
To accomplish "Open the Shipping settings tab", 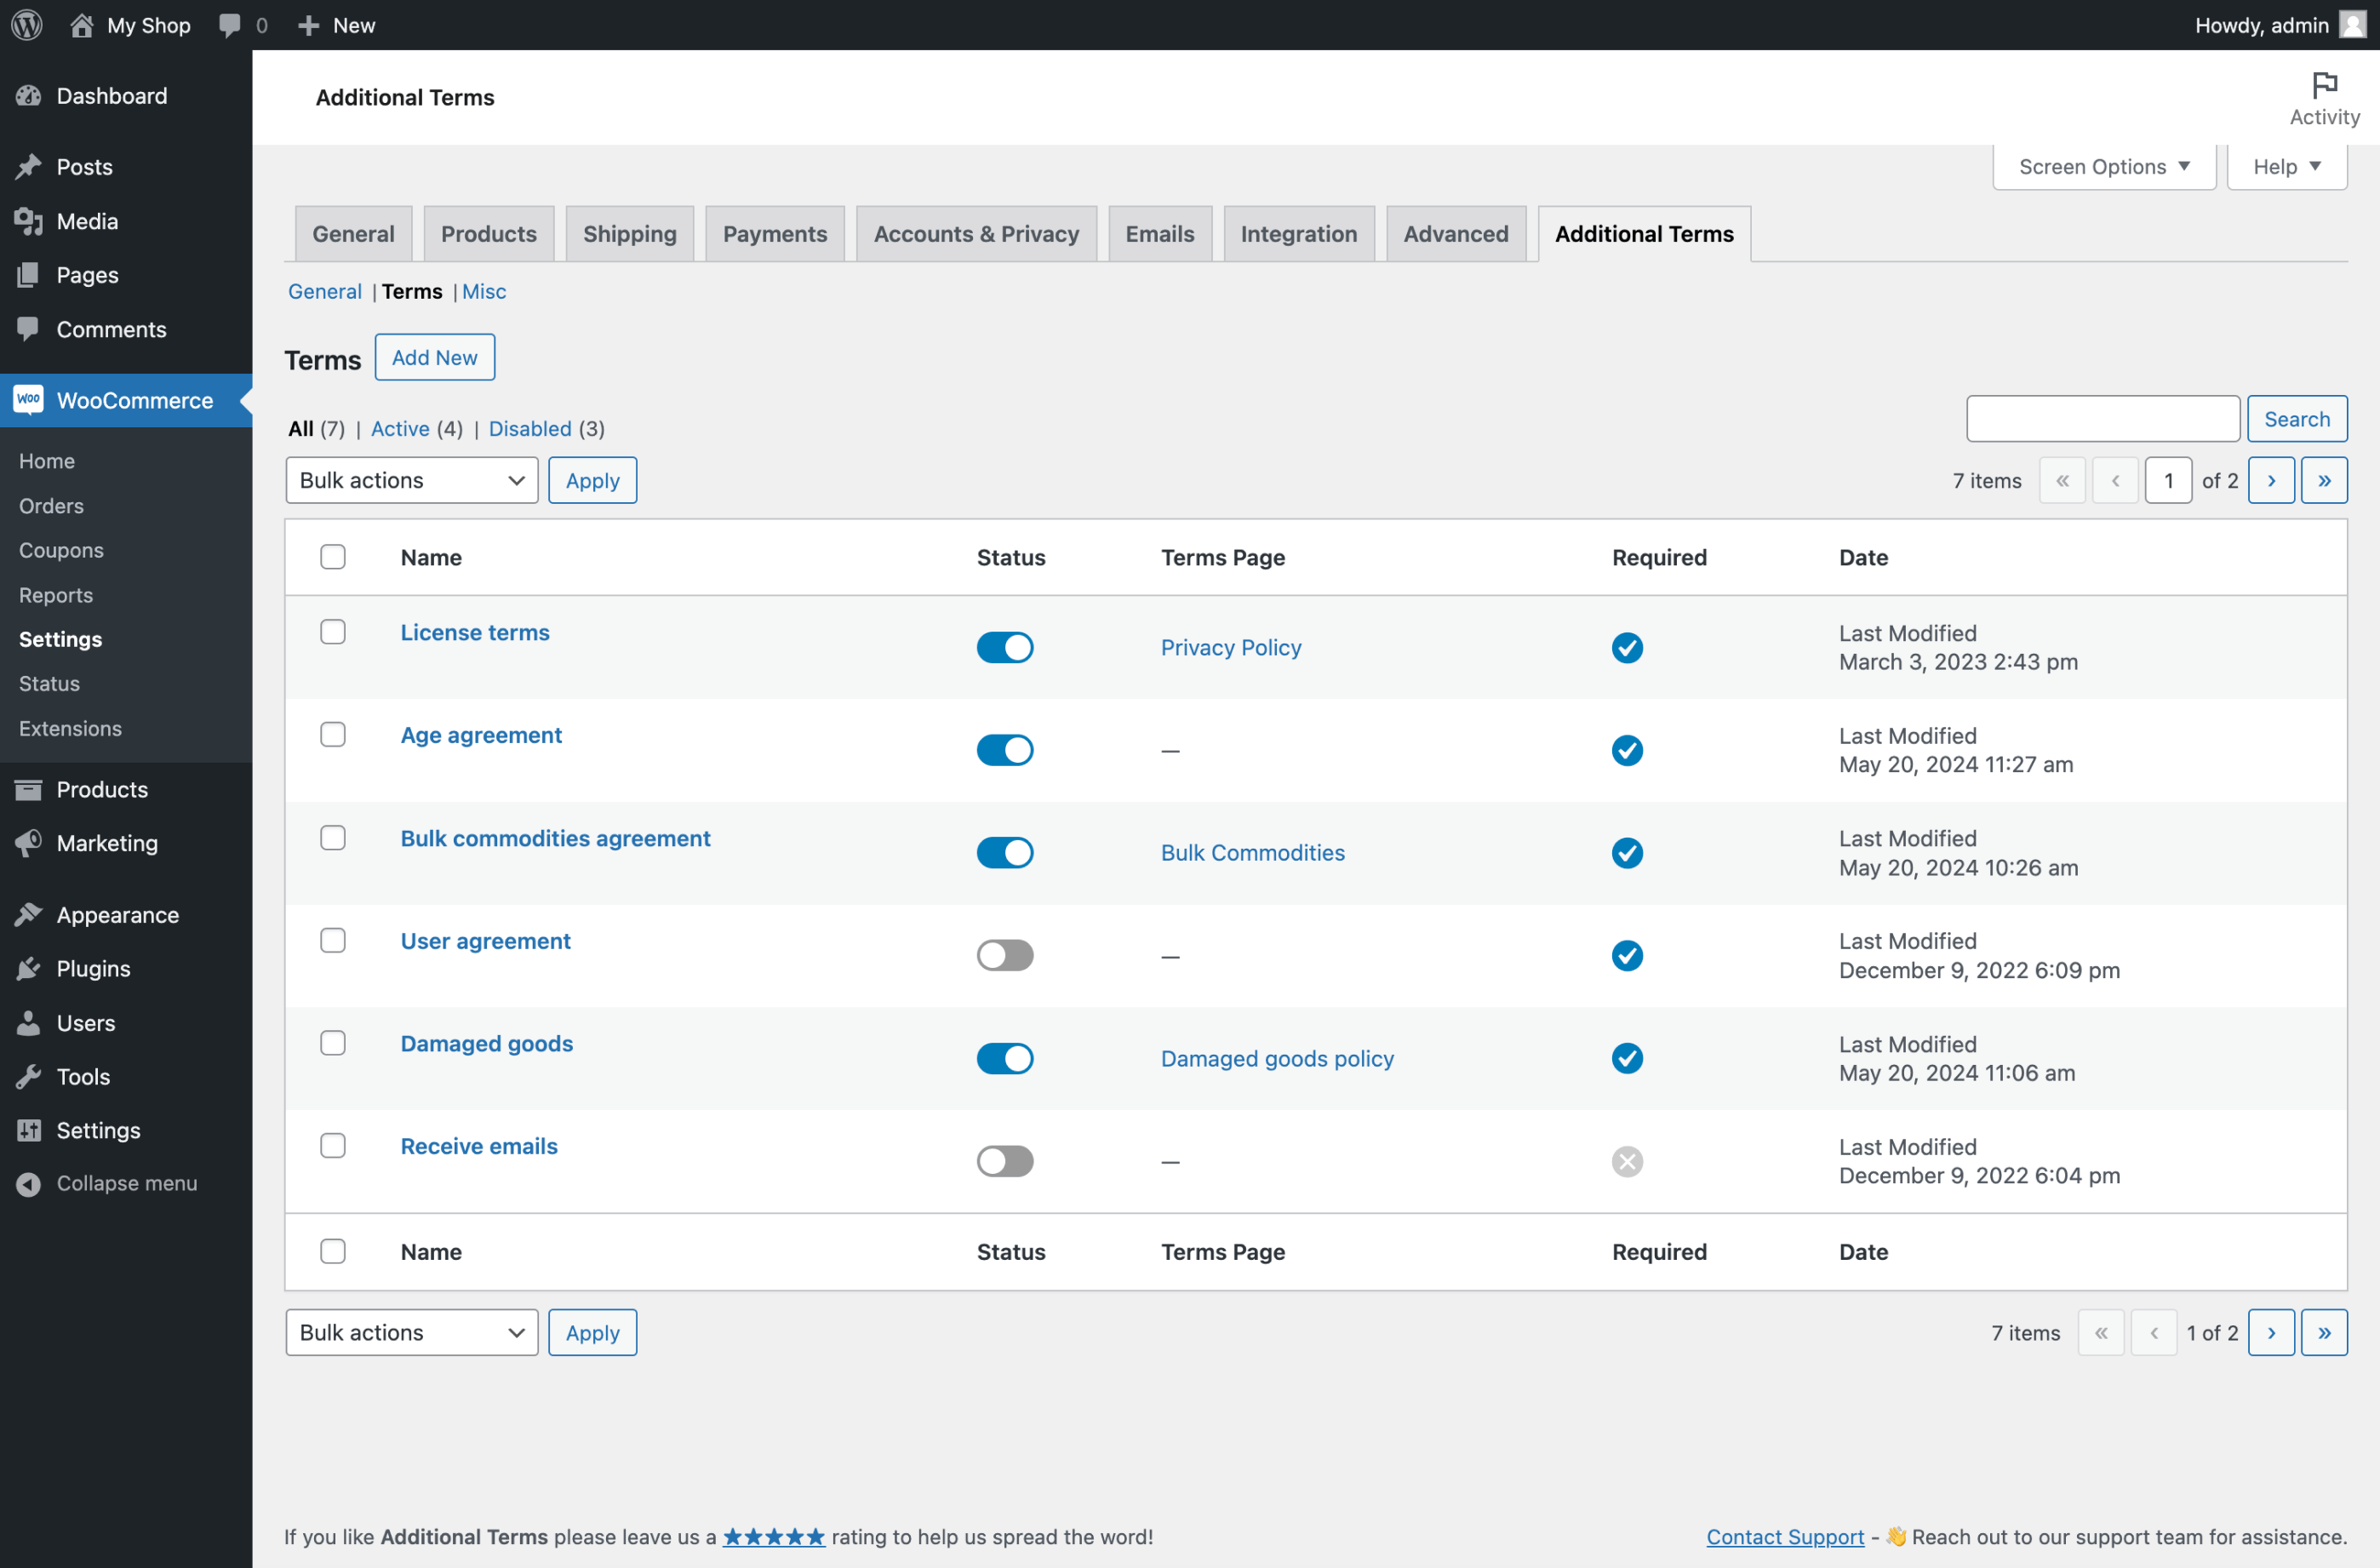I will pyautogui.click(x=629, y=233).
